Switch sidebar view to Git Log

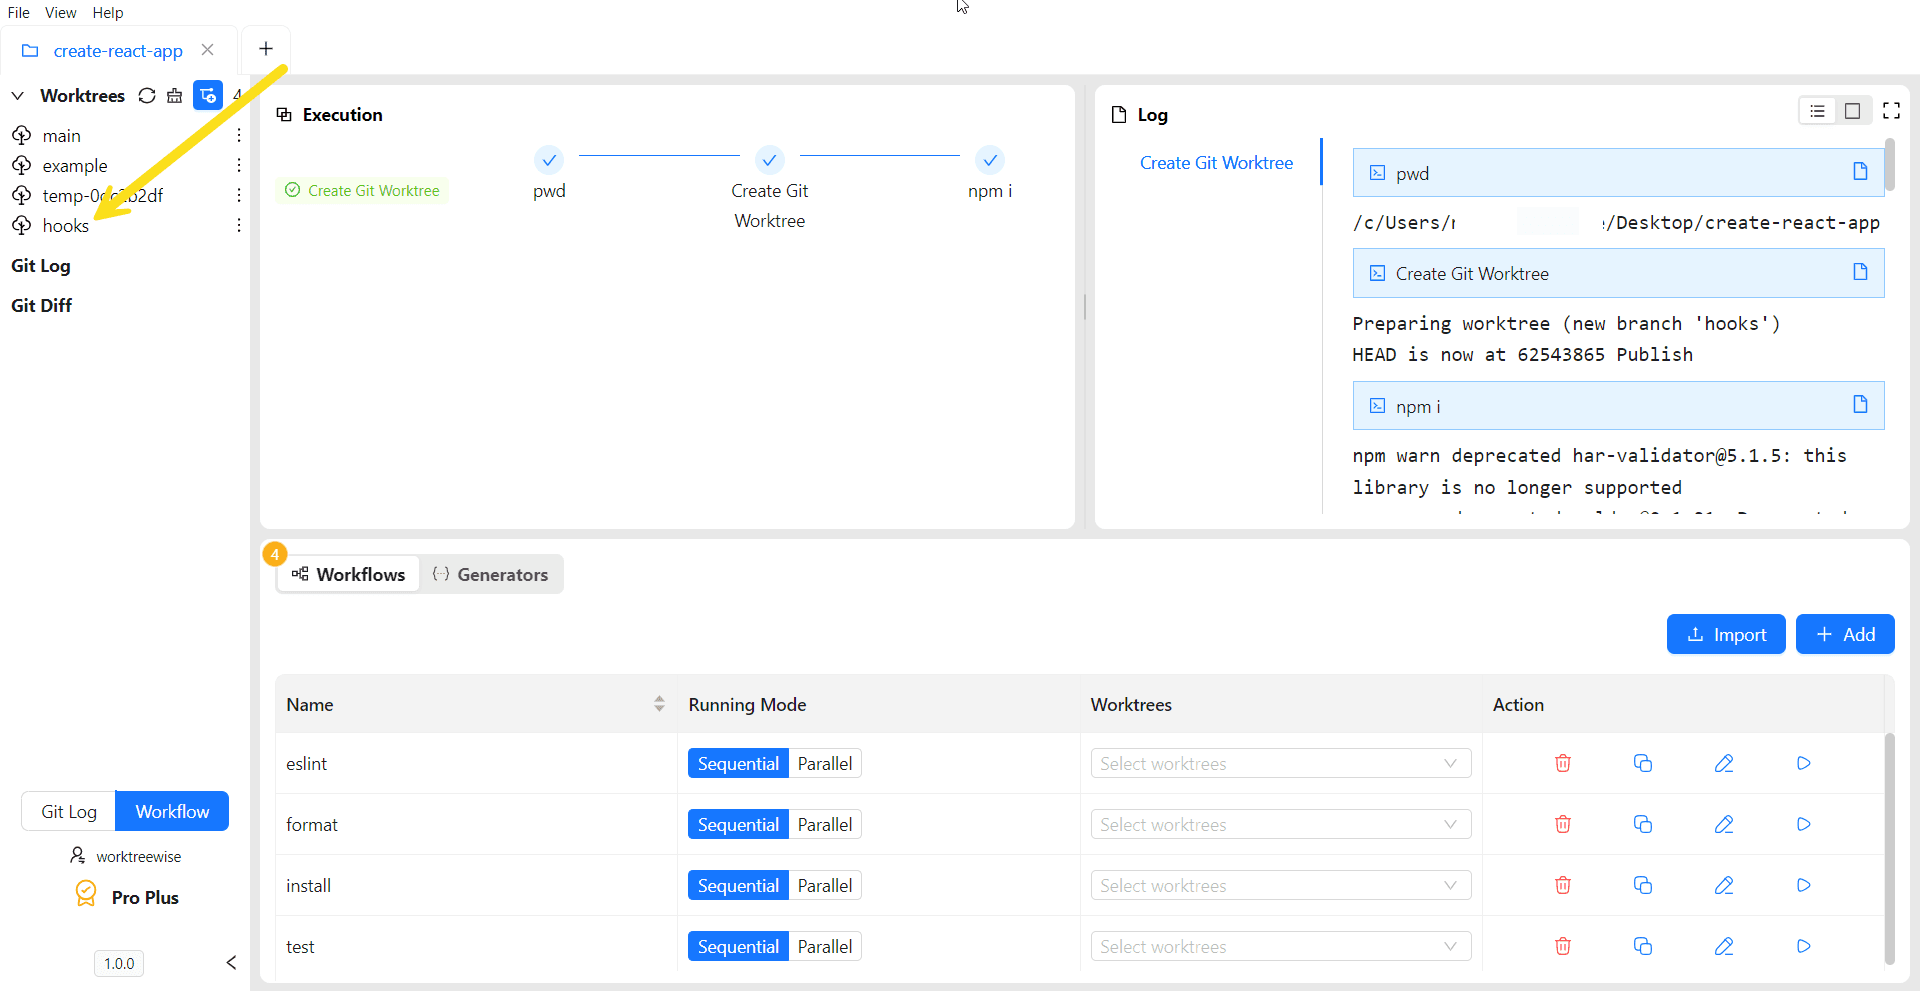pyautogui.click(x=69, y=811)
